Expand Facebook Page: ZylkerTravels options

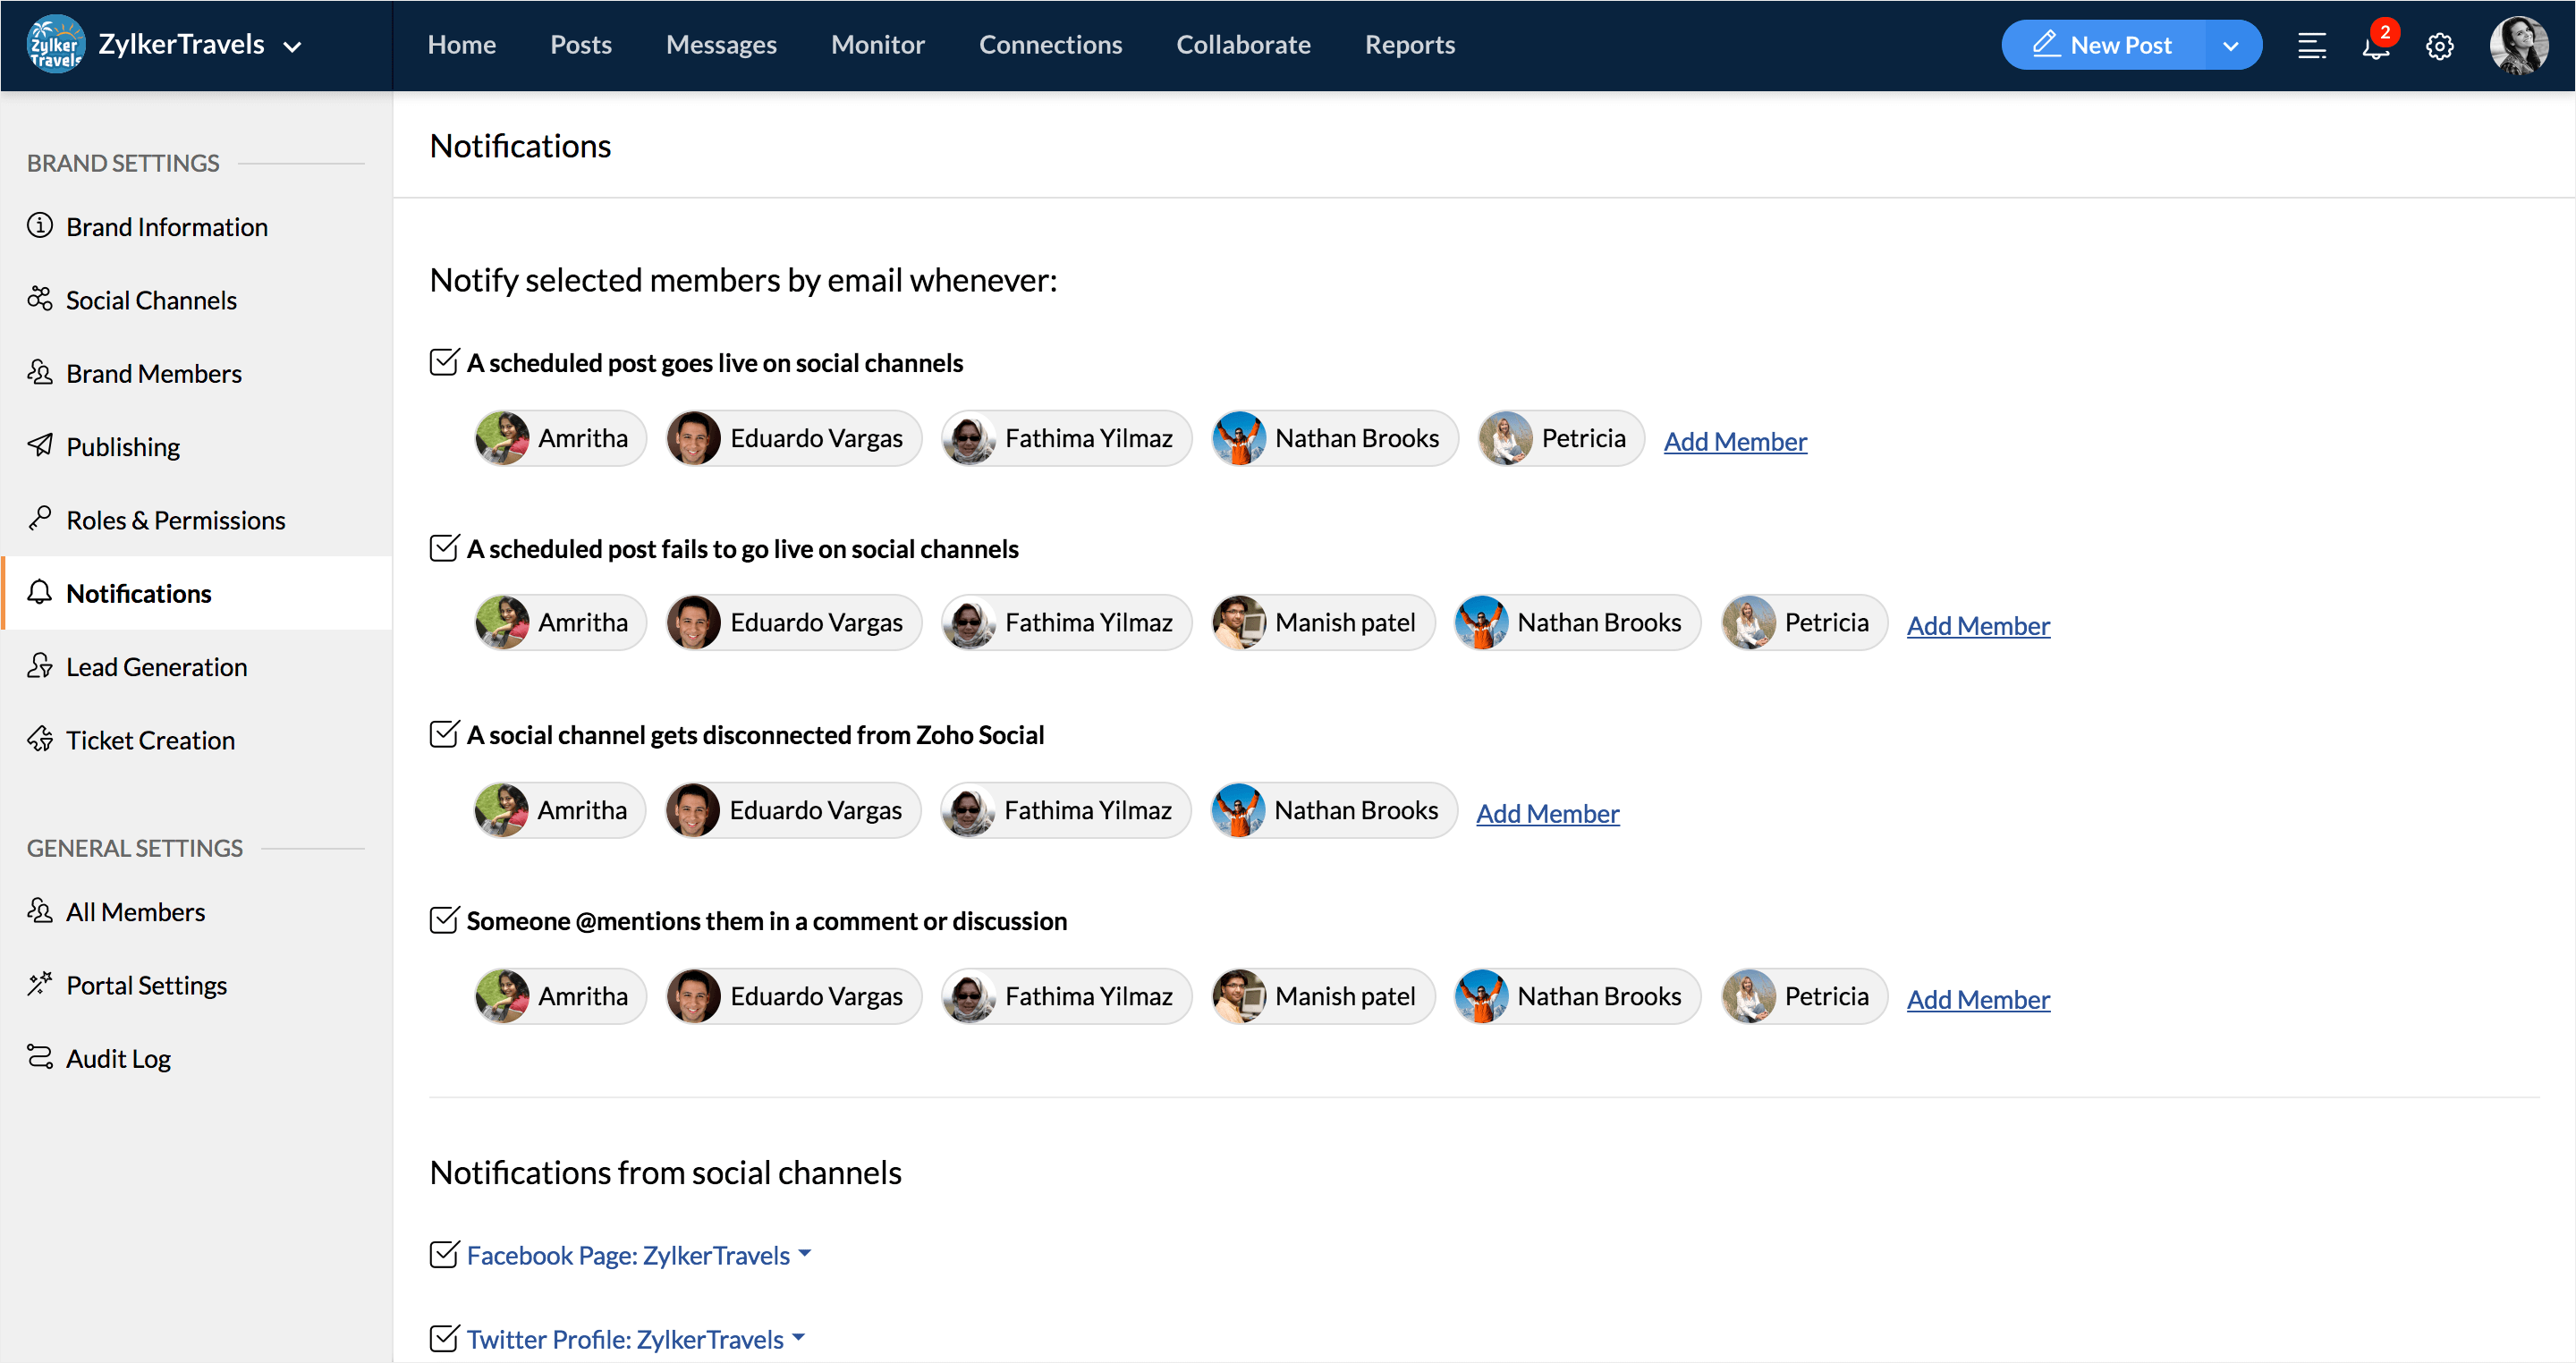[805, 1254]
